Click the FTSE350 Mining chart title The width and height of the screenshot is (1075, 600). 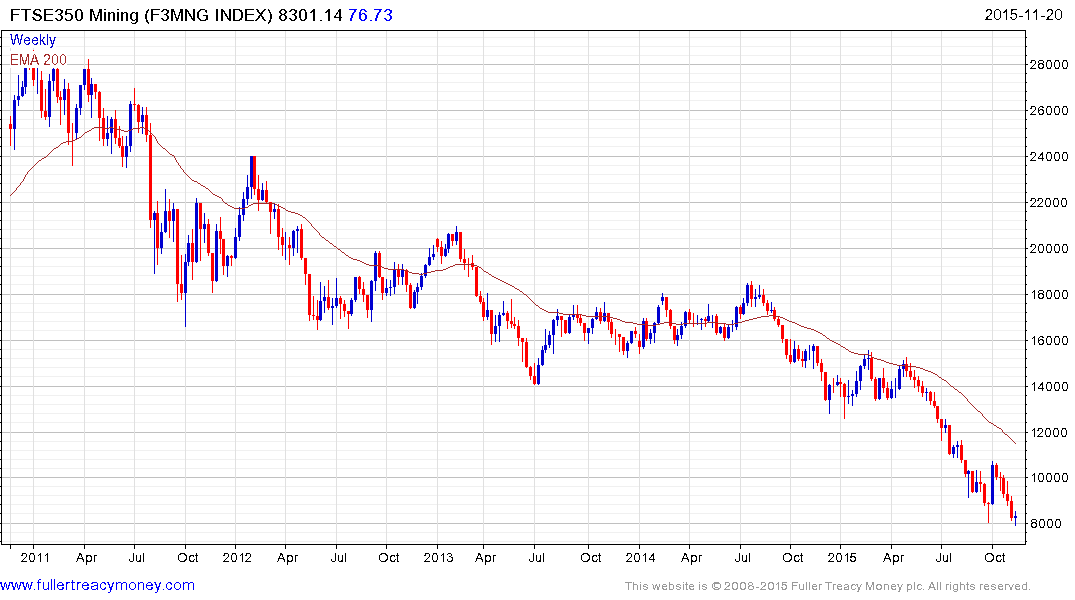[x=141, y=15]
